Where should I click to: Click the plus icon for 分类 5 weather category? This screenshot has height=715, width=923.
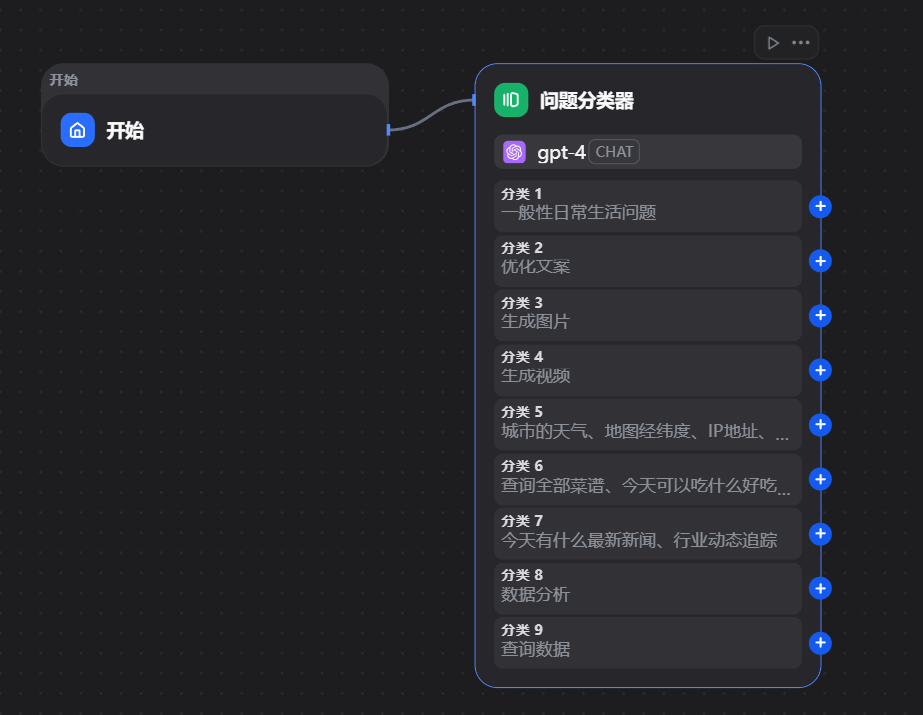coord(820,425)
